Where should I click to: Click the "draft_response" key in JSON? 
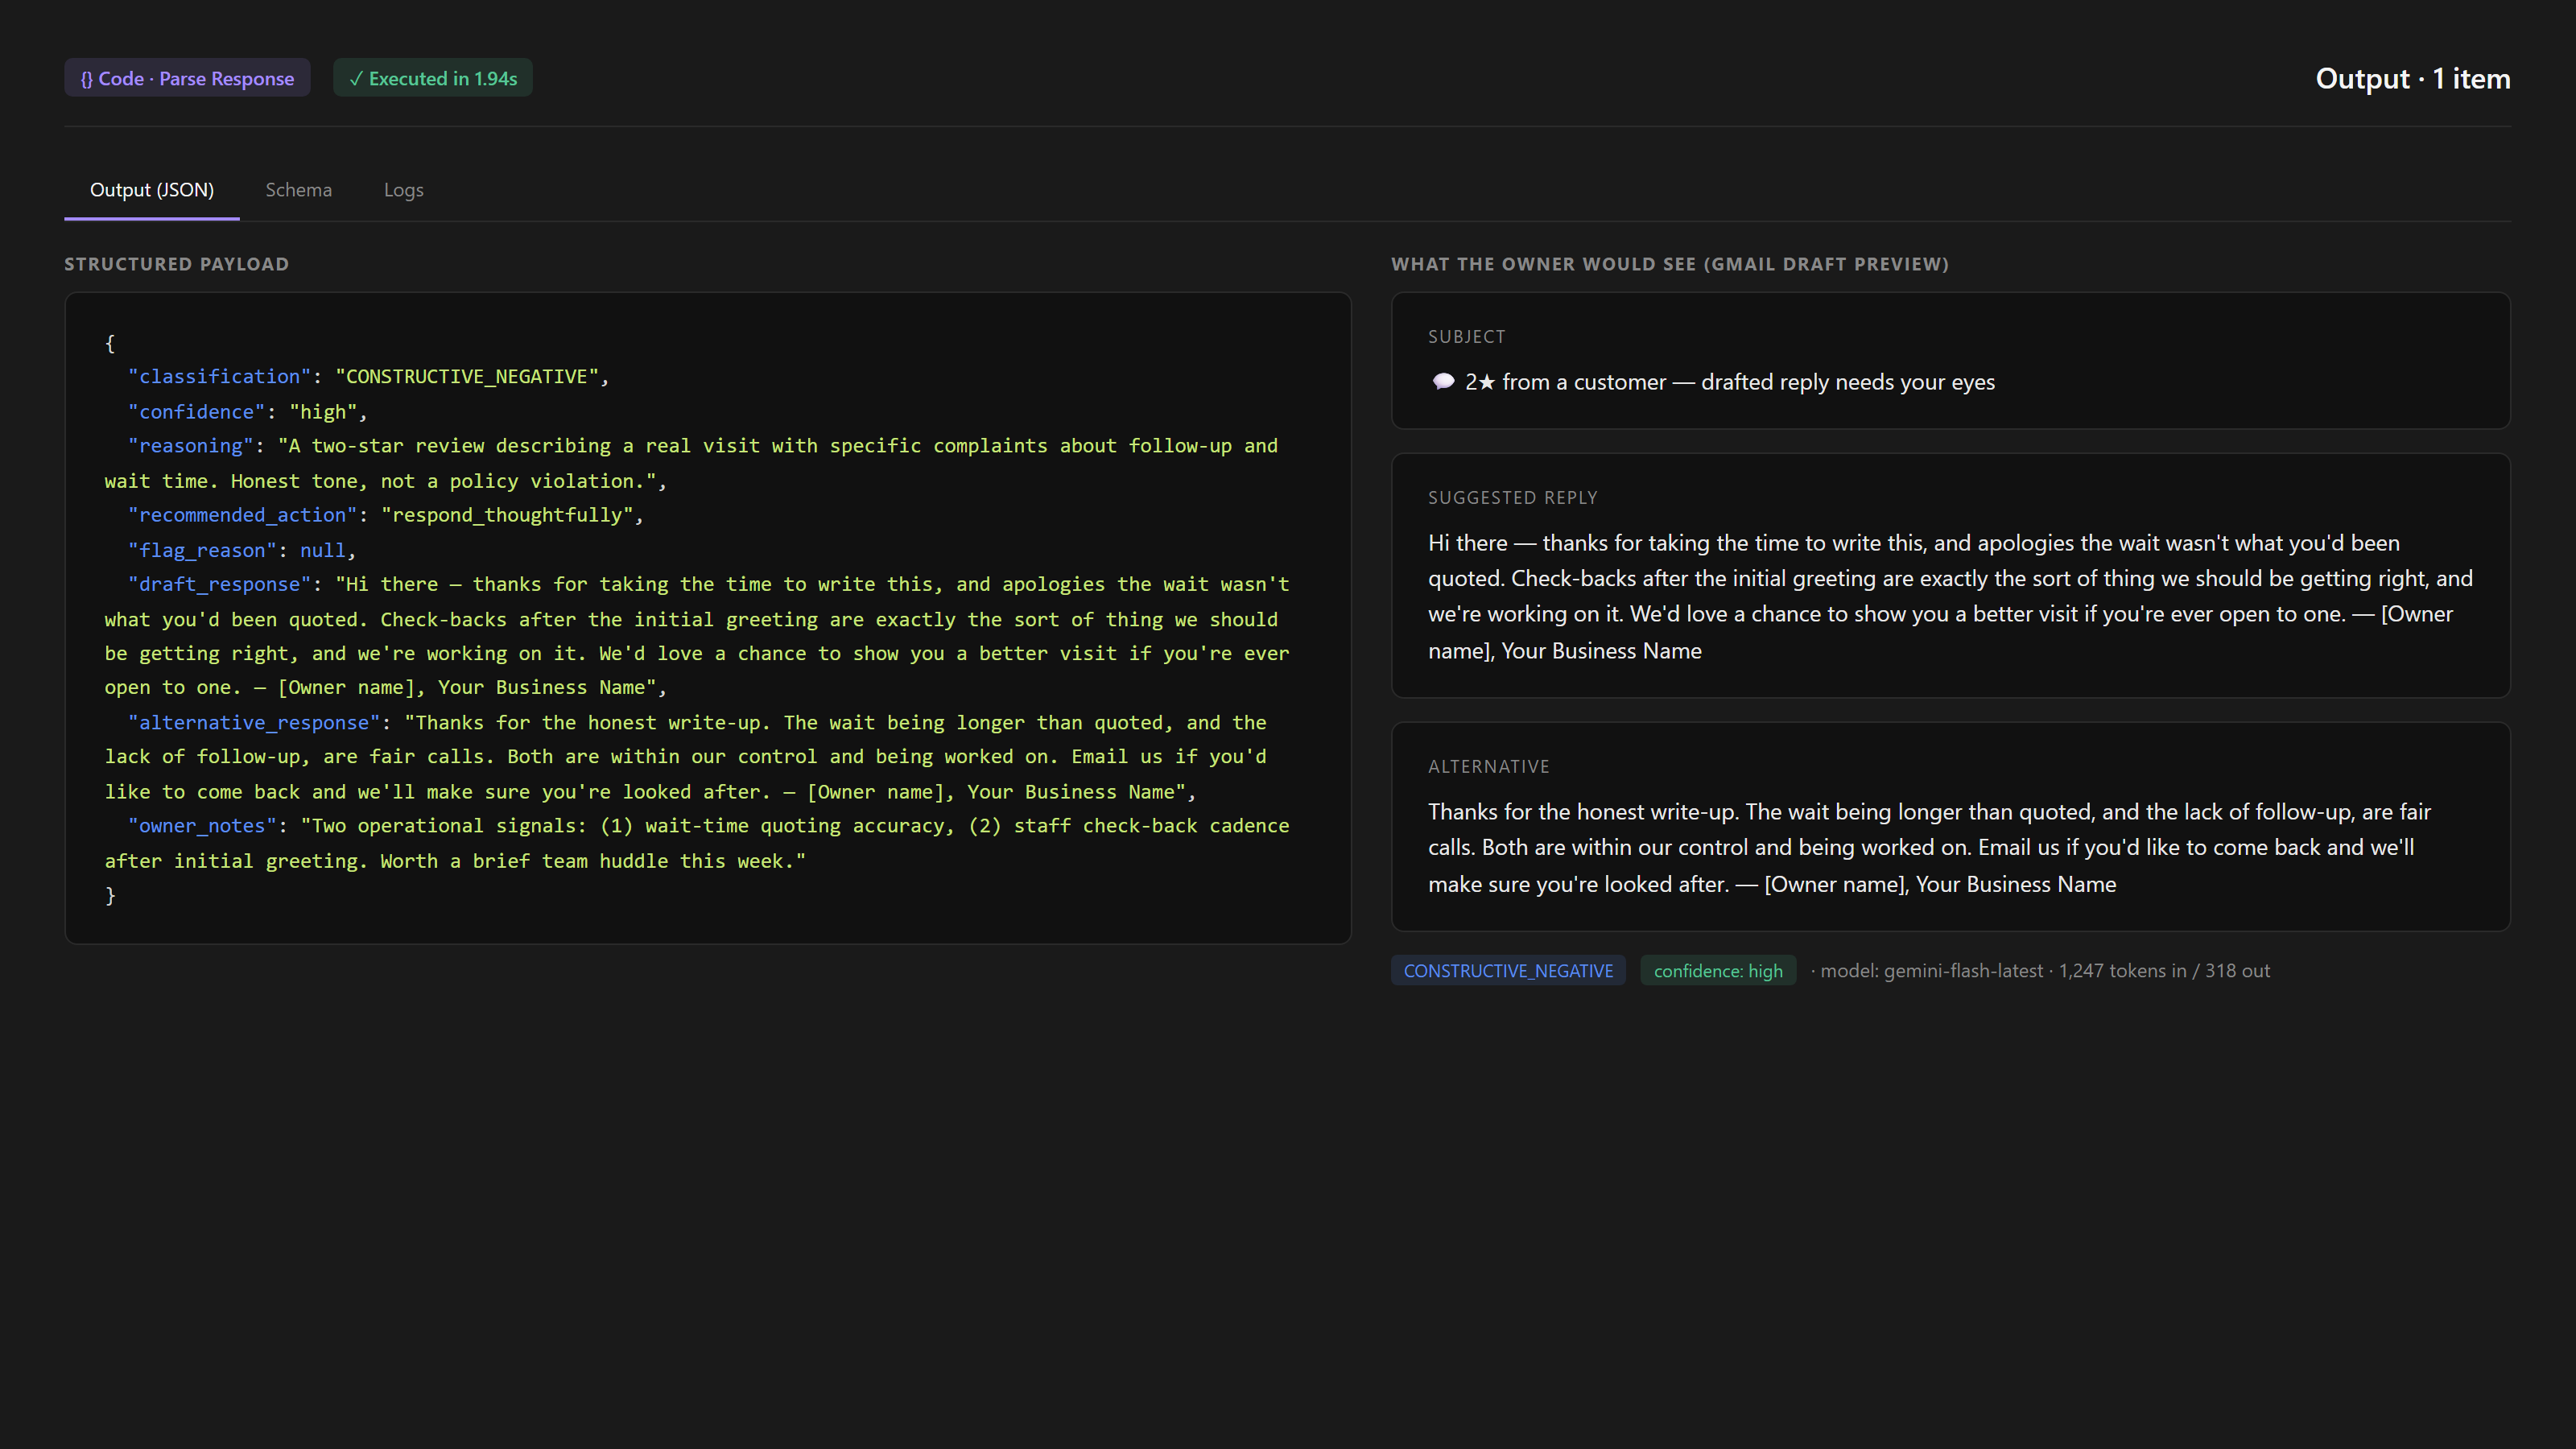pyautogui.click(x=219, y=584)
